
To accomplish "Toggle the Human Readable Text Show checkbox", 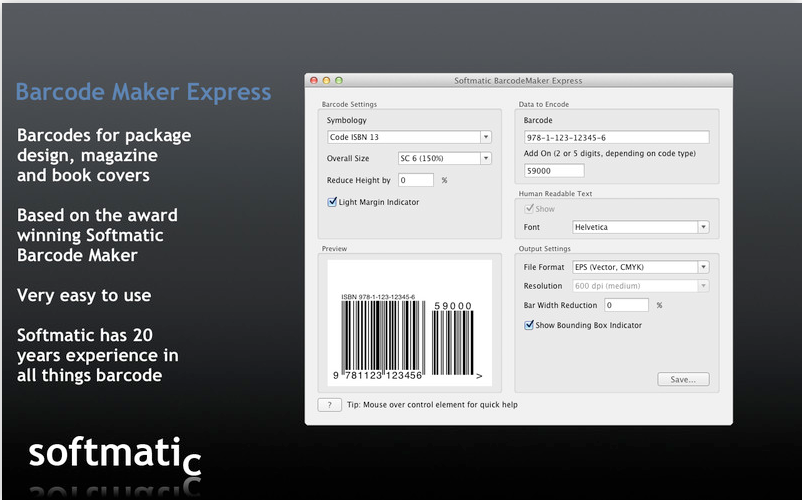I will [529, 209].
